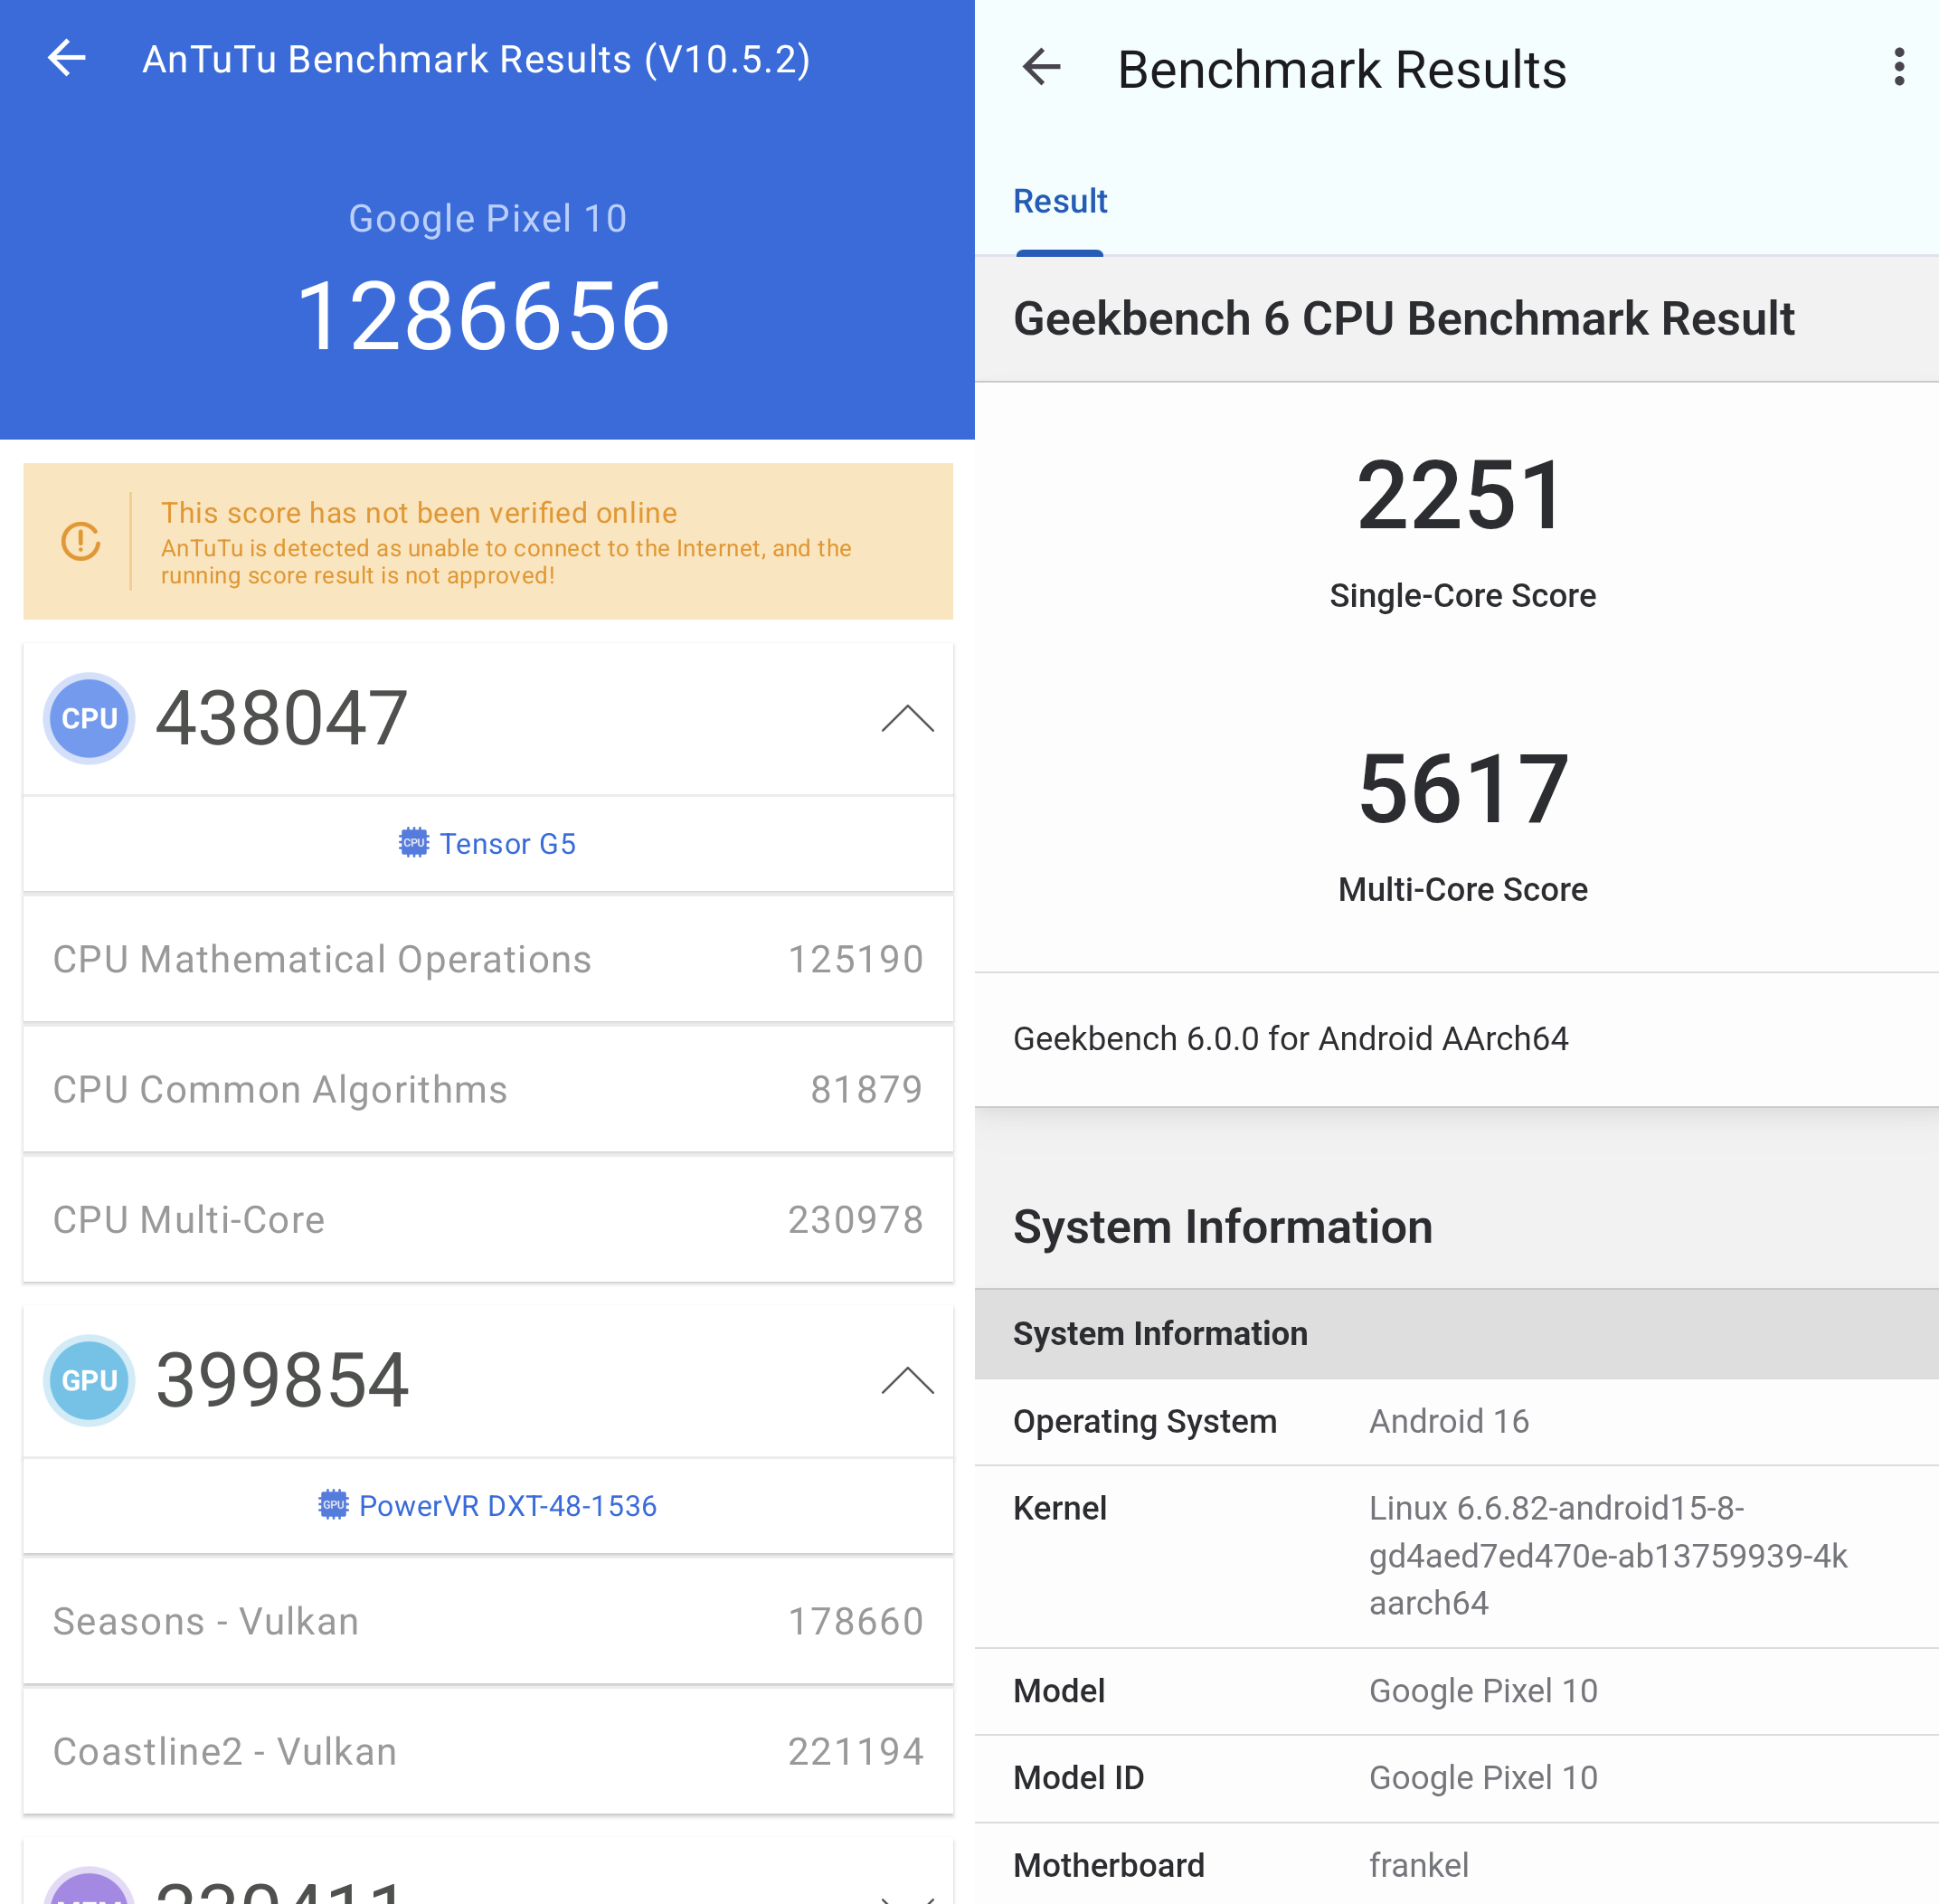The width and height of the screenshot is (1939, 1904).
Task: Click the blue CPU badge icon
Action: click(89, 718)
